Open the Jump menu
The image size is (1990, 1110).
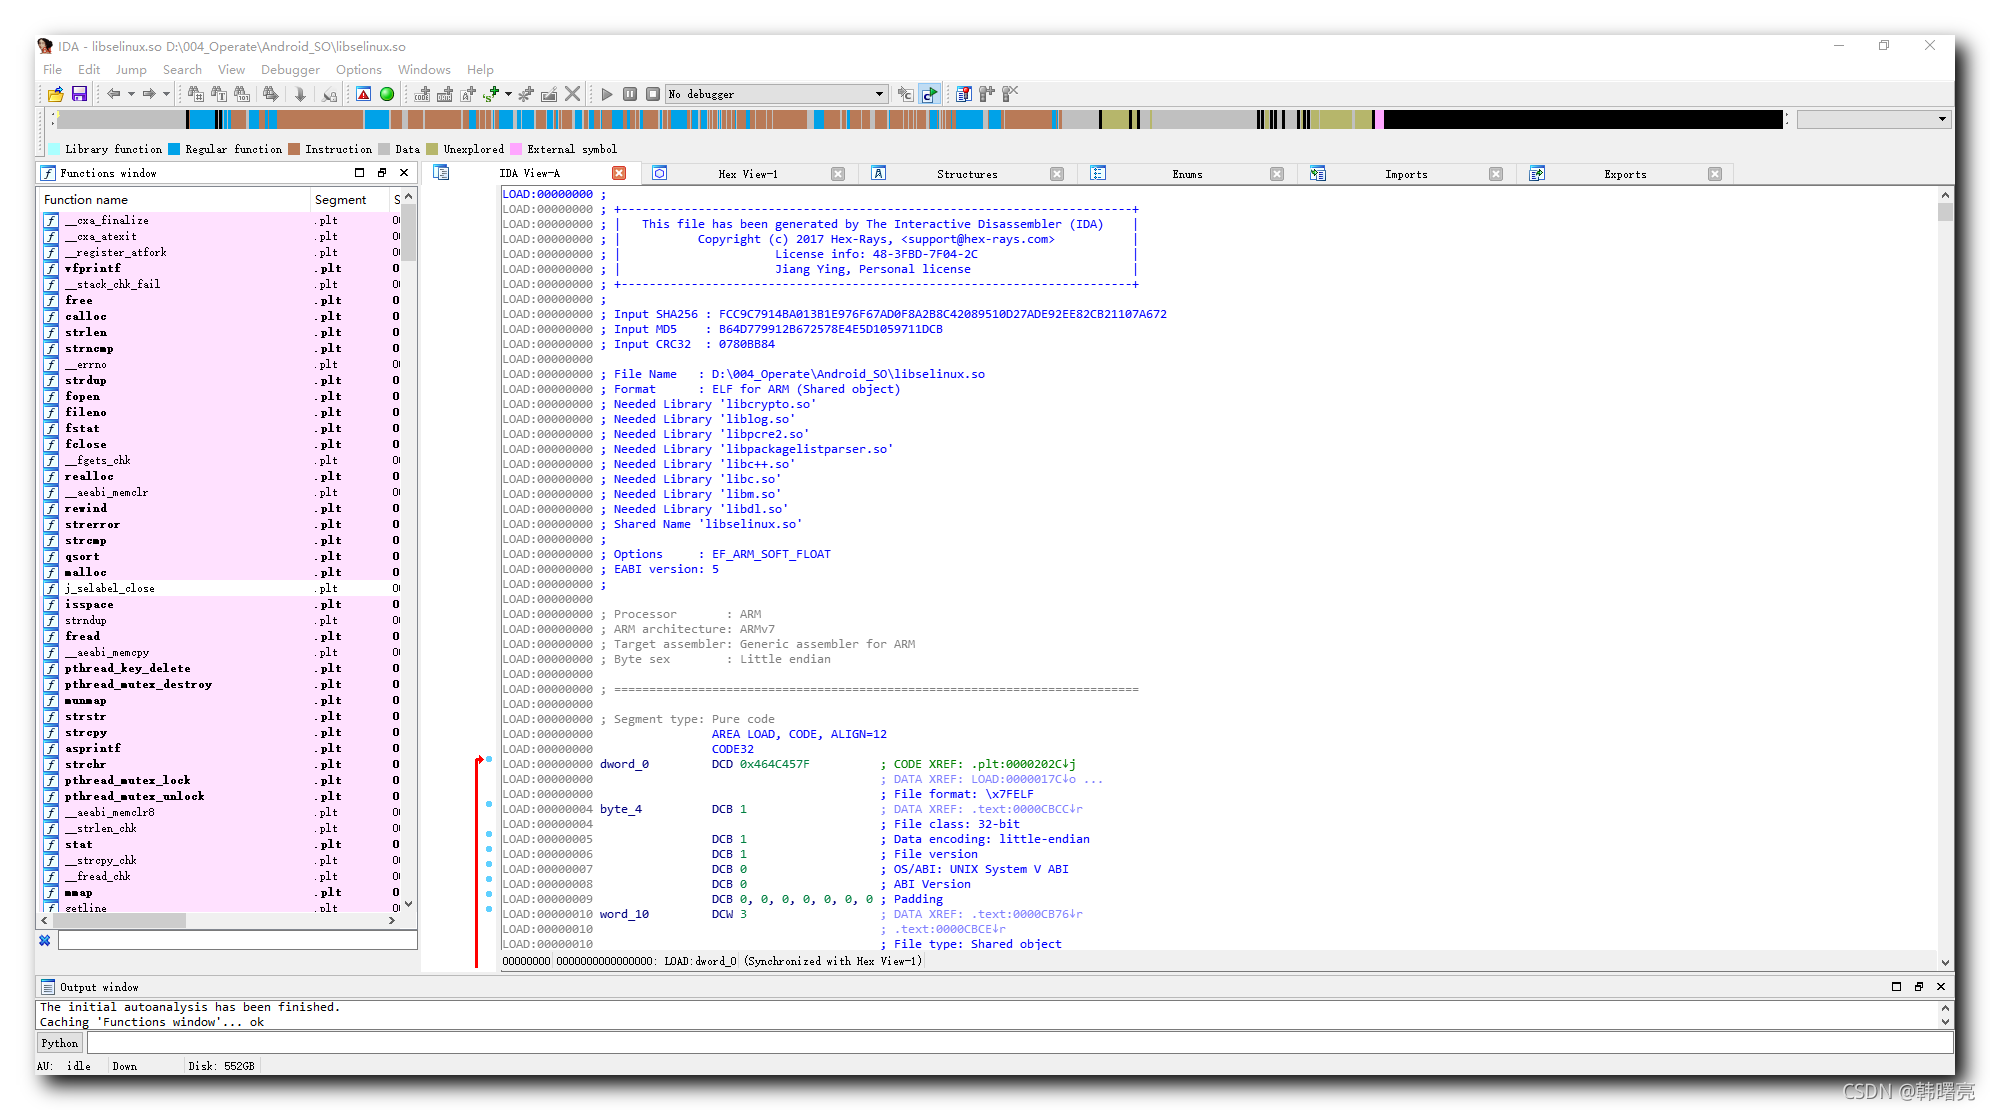click(x=131, y=70)
